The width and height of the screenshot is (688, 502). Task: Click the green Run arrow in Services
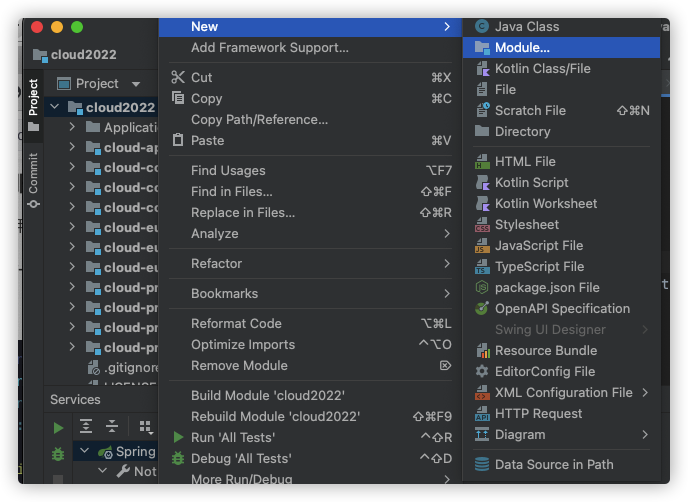click(x=58, y=428)
